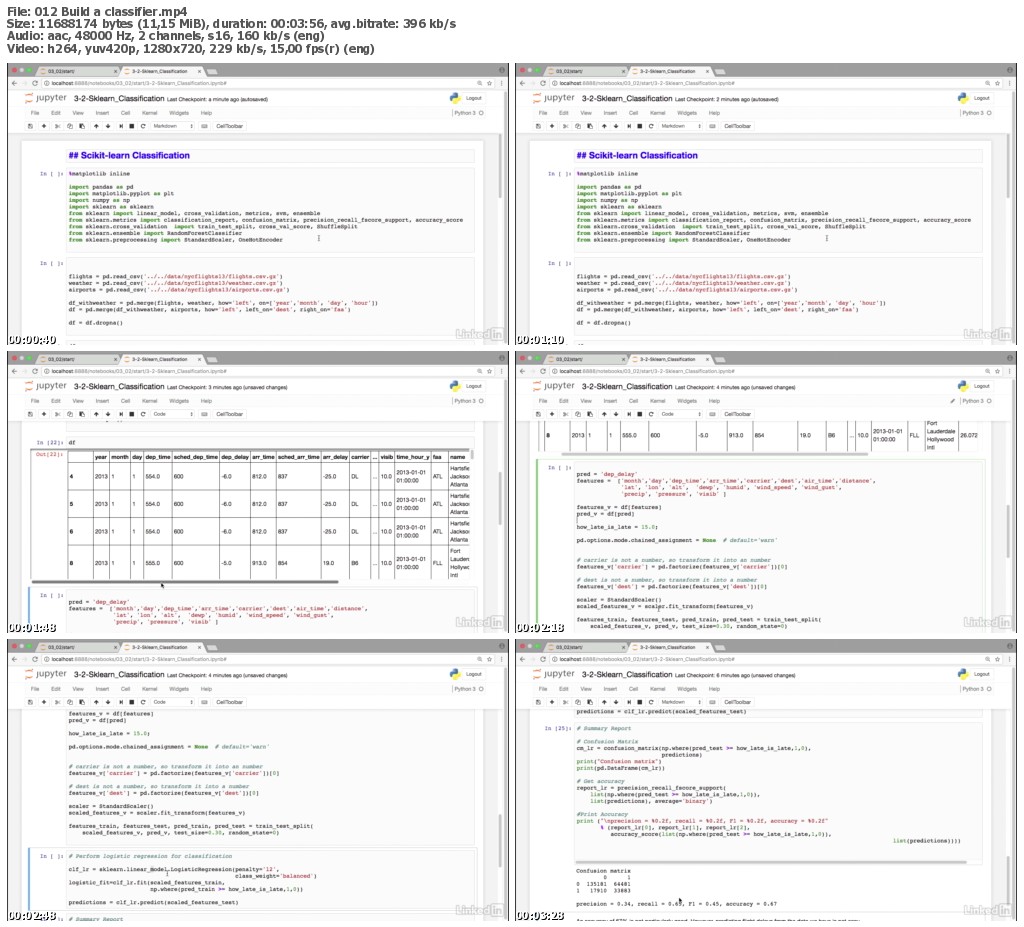Click the move cell up icon in 00:02:48 frame
This screenshot has height=927, width=1024.
96,702
